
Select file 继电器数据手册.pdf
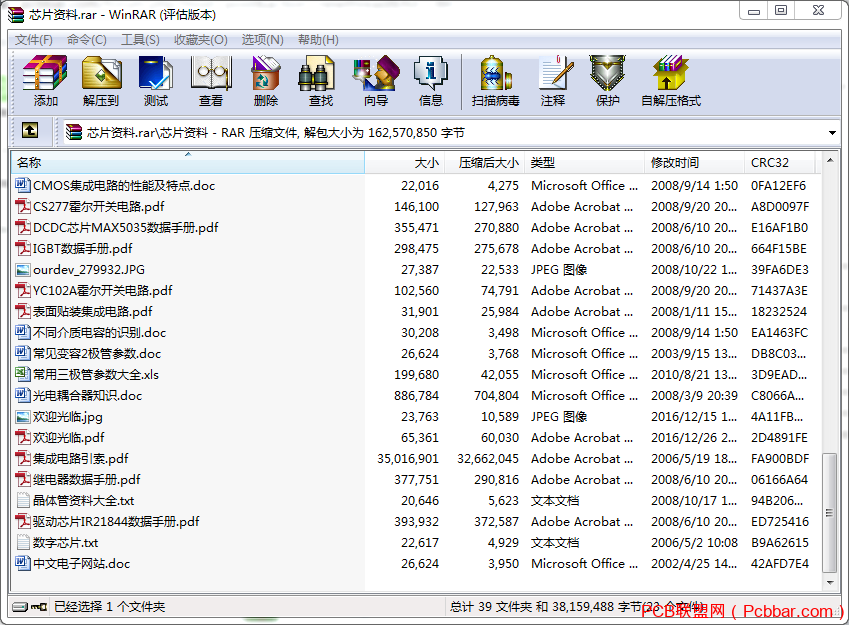click(87, 479)
